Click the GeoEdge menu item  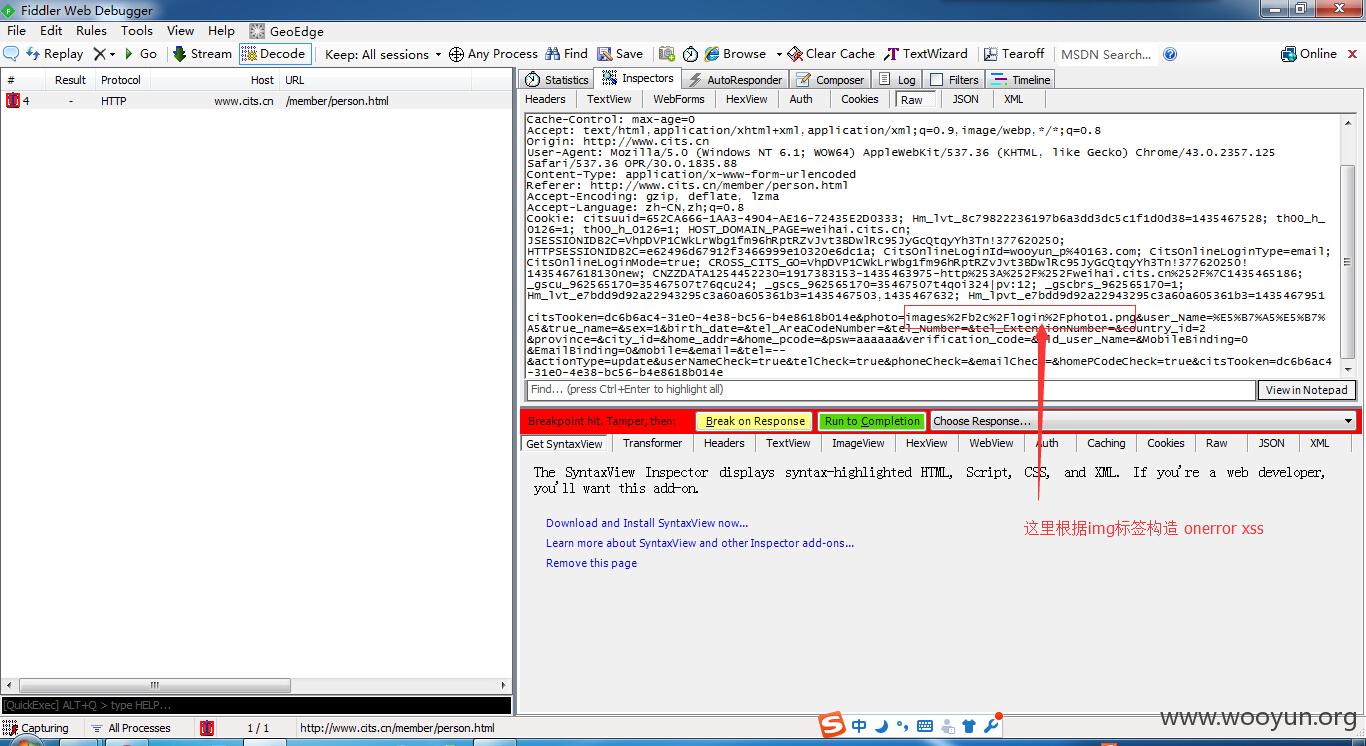click(x=287, y=31)
